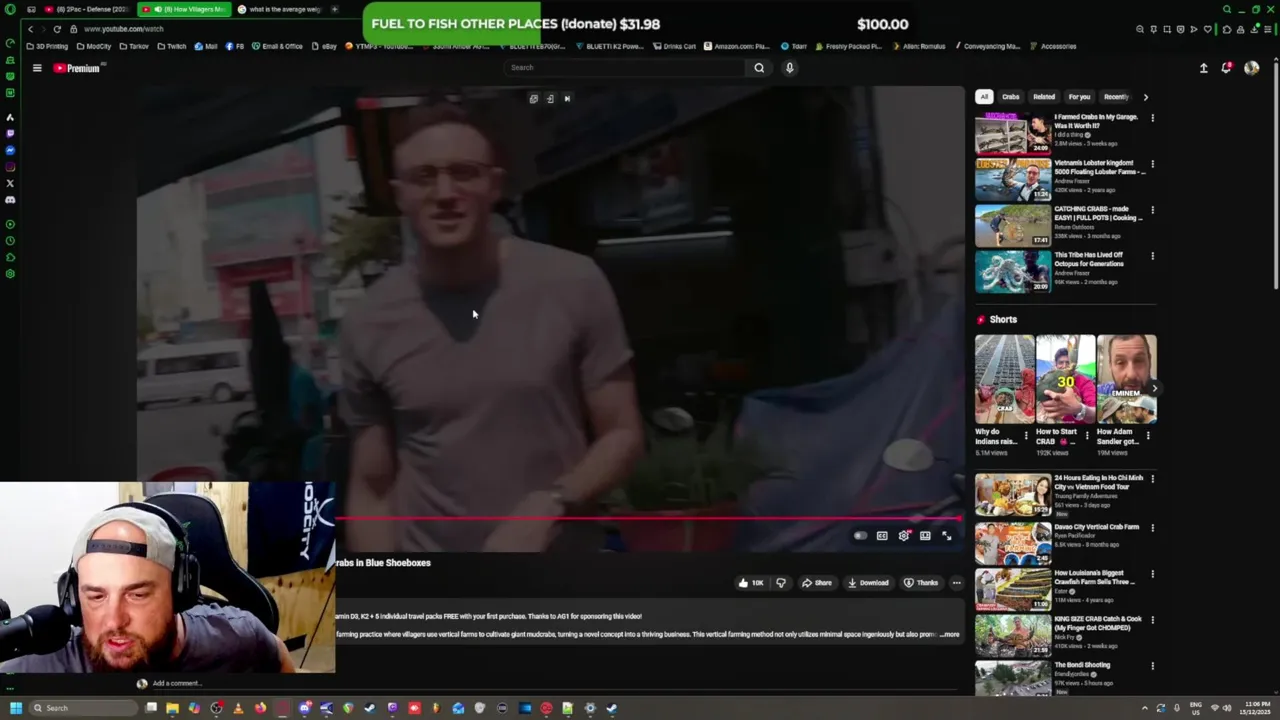The image size is (1280, 720).
Task: Open browser main menu lines icon
Action: [x=1269, y=29]
